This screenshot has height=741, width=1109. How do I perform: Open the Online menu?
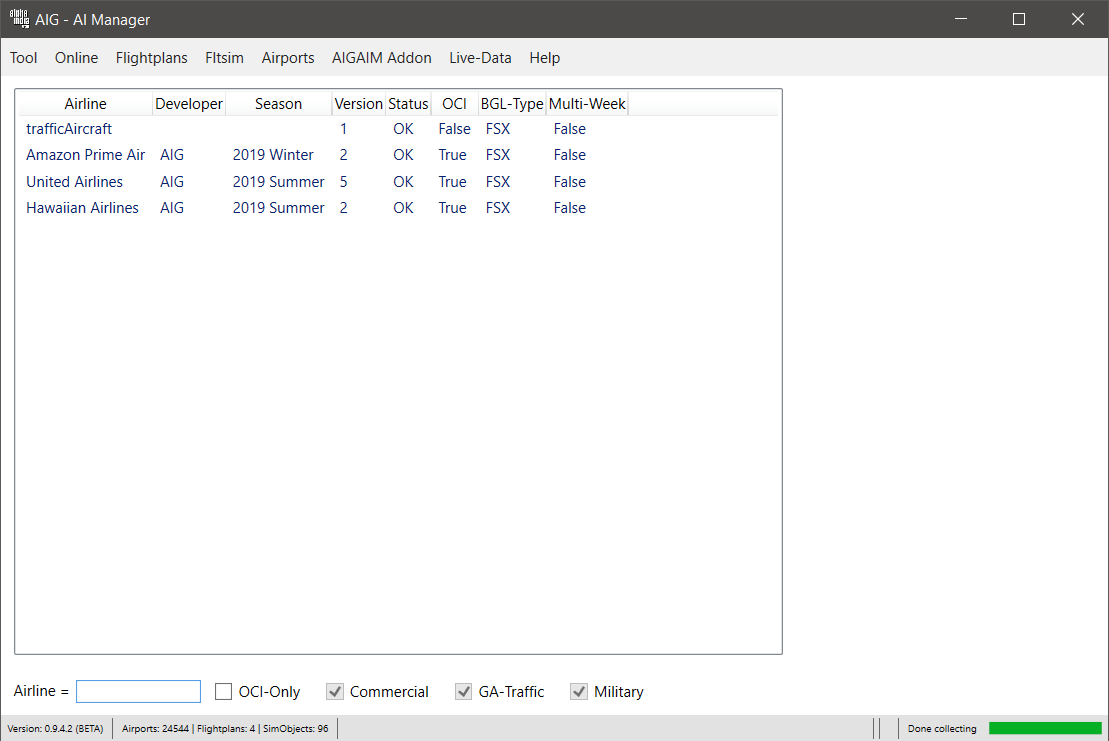pos(76,58)
